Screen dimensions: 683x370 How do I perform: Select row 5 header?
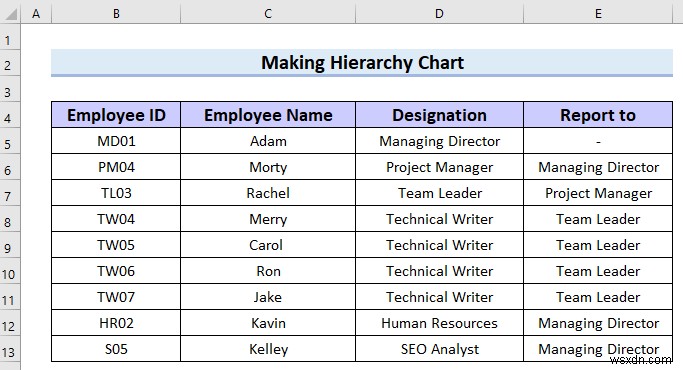click(10, 141)
